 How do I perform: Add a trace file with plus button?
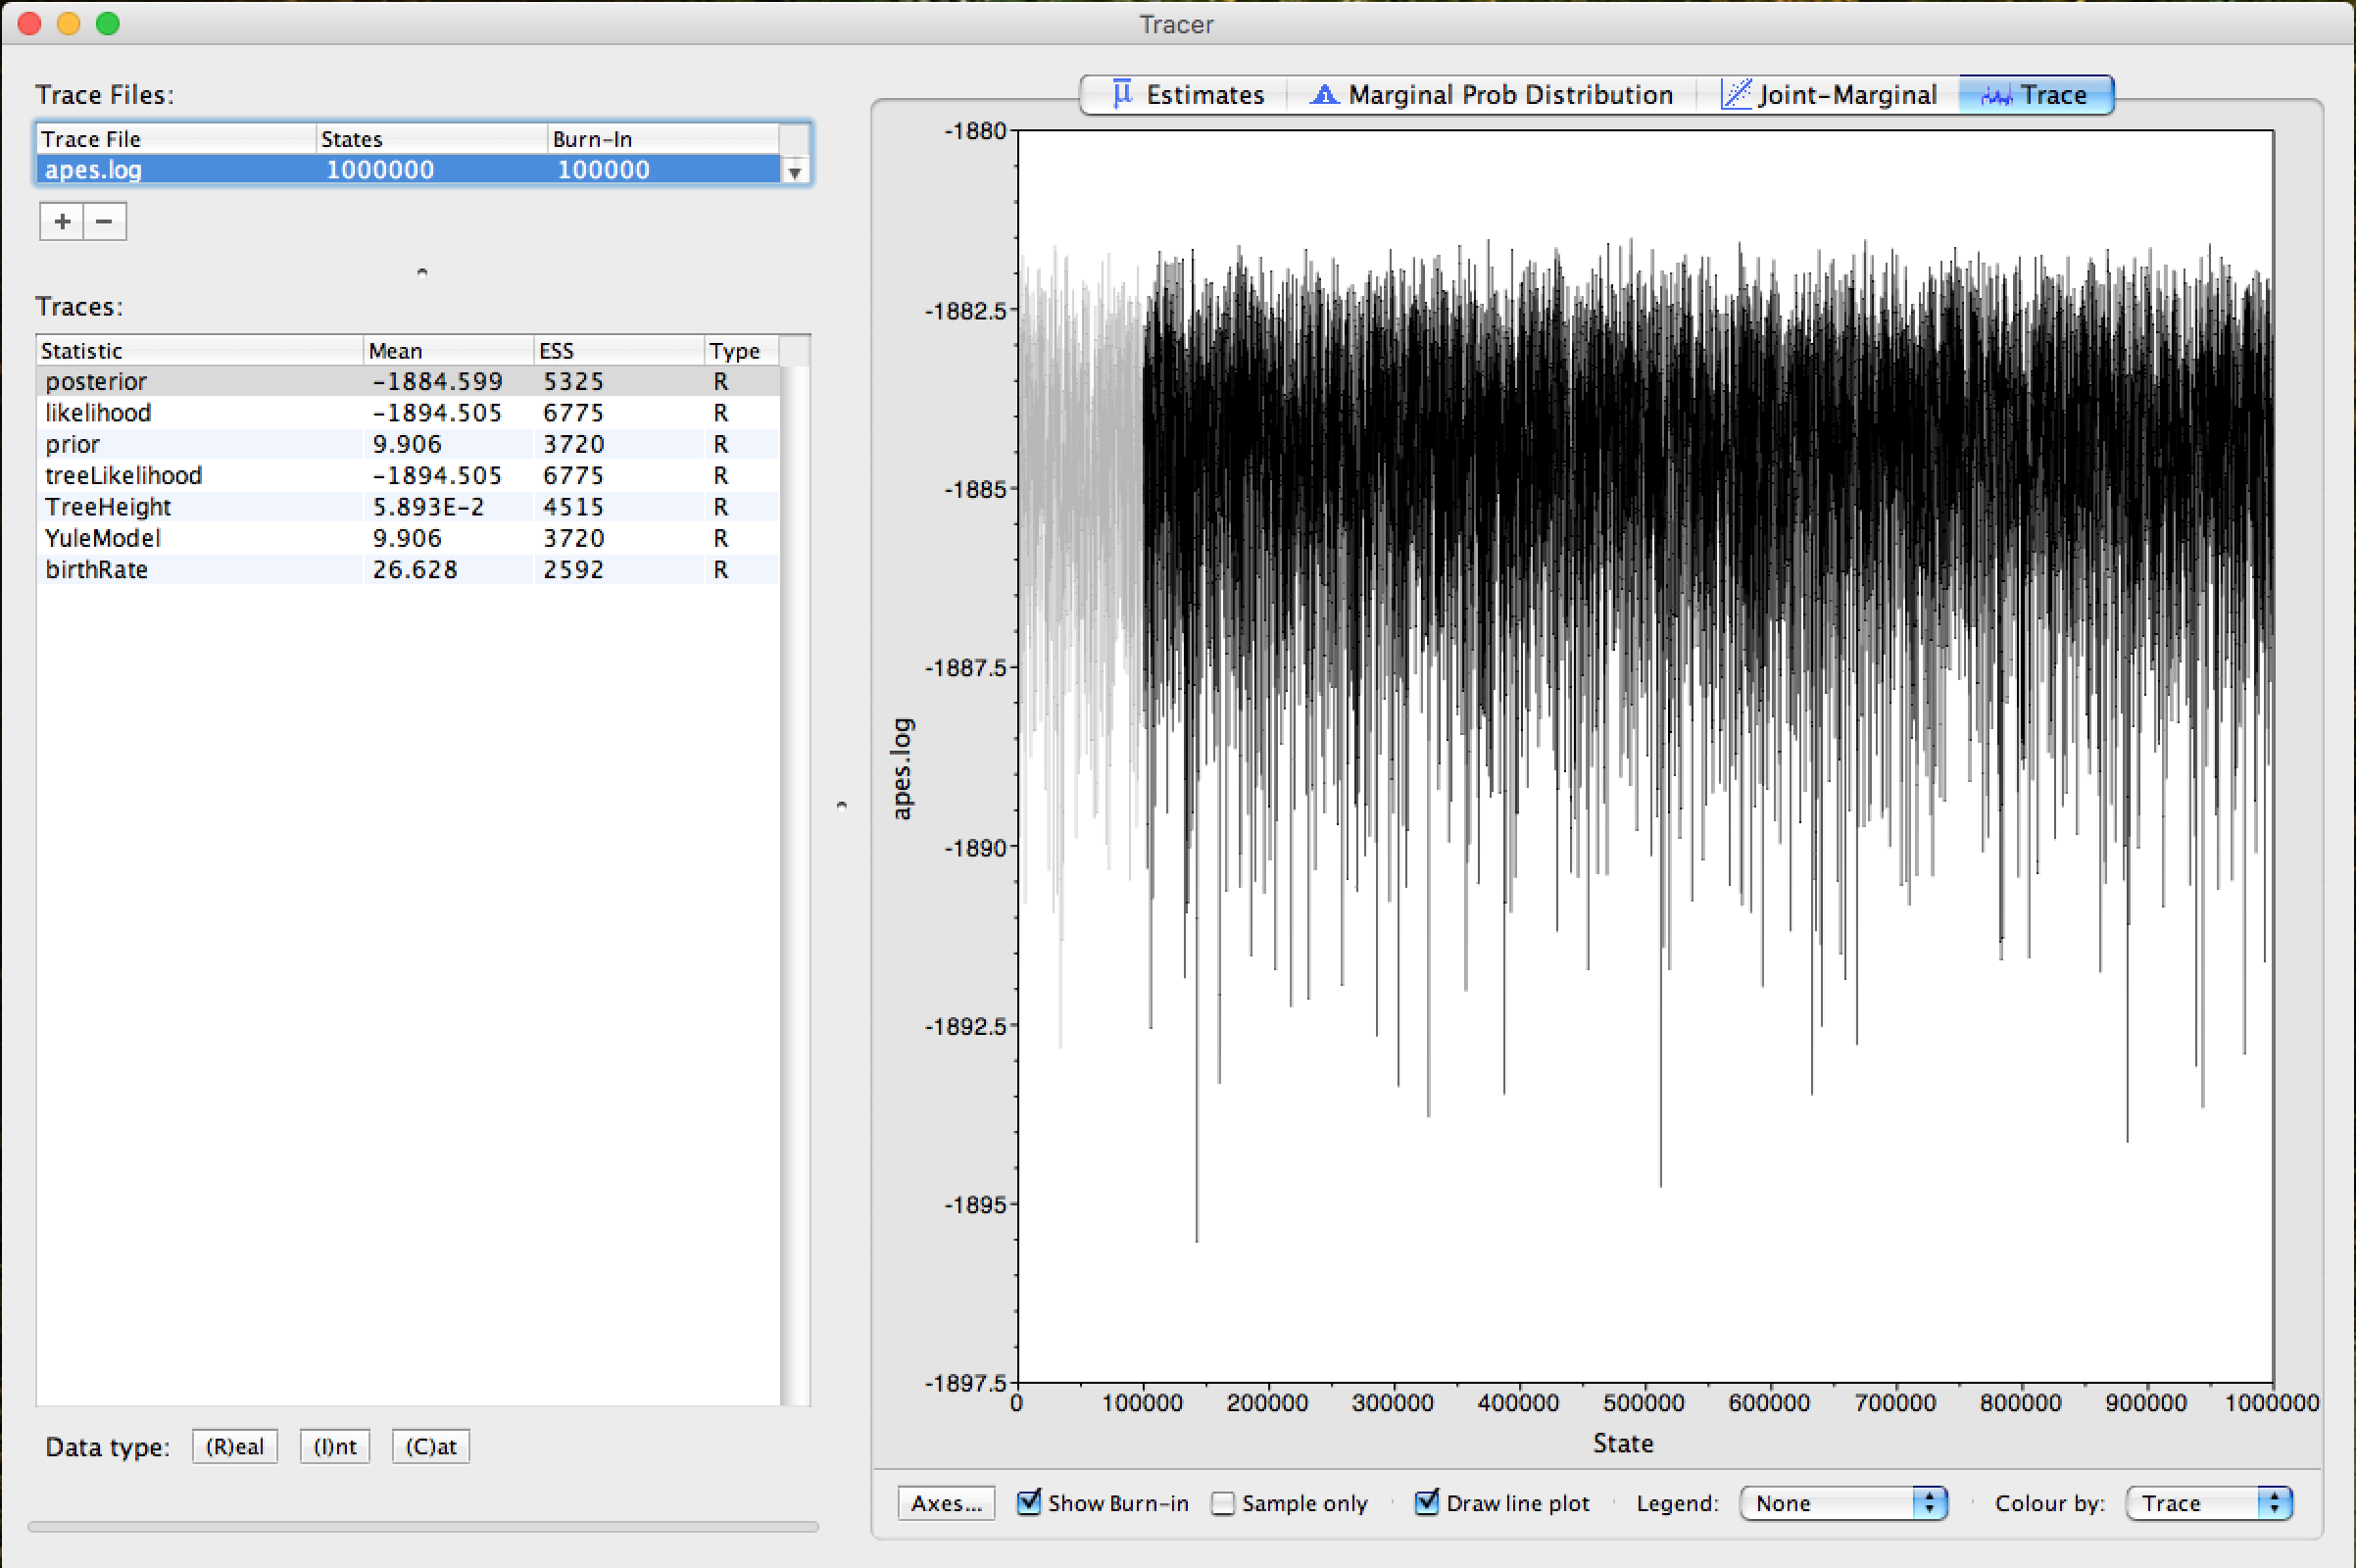(x=62, y=221)
